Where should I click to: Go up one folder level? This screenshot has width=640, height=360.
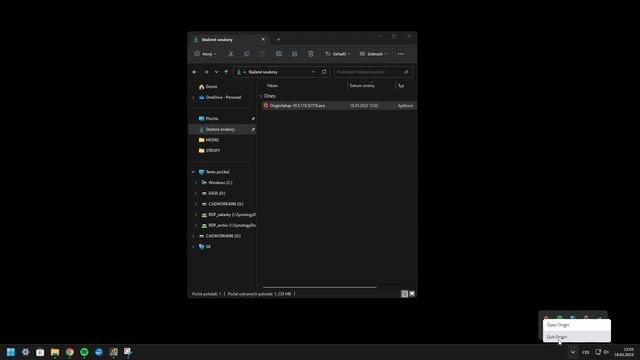226,72
